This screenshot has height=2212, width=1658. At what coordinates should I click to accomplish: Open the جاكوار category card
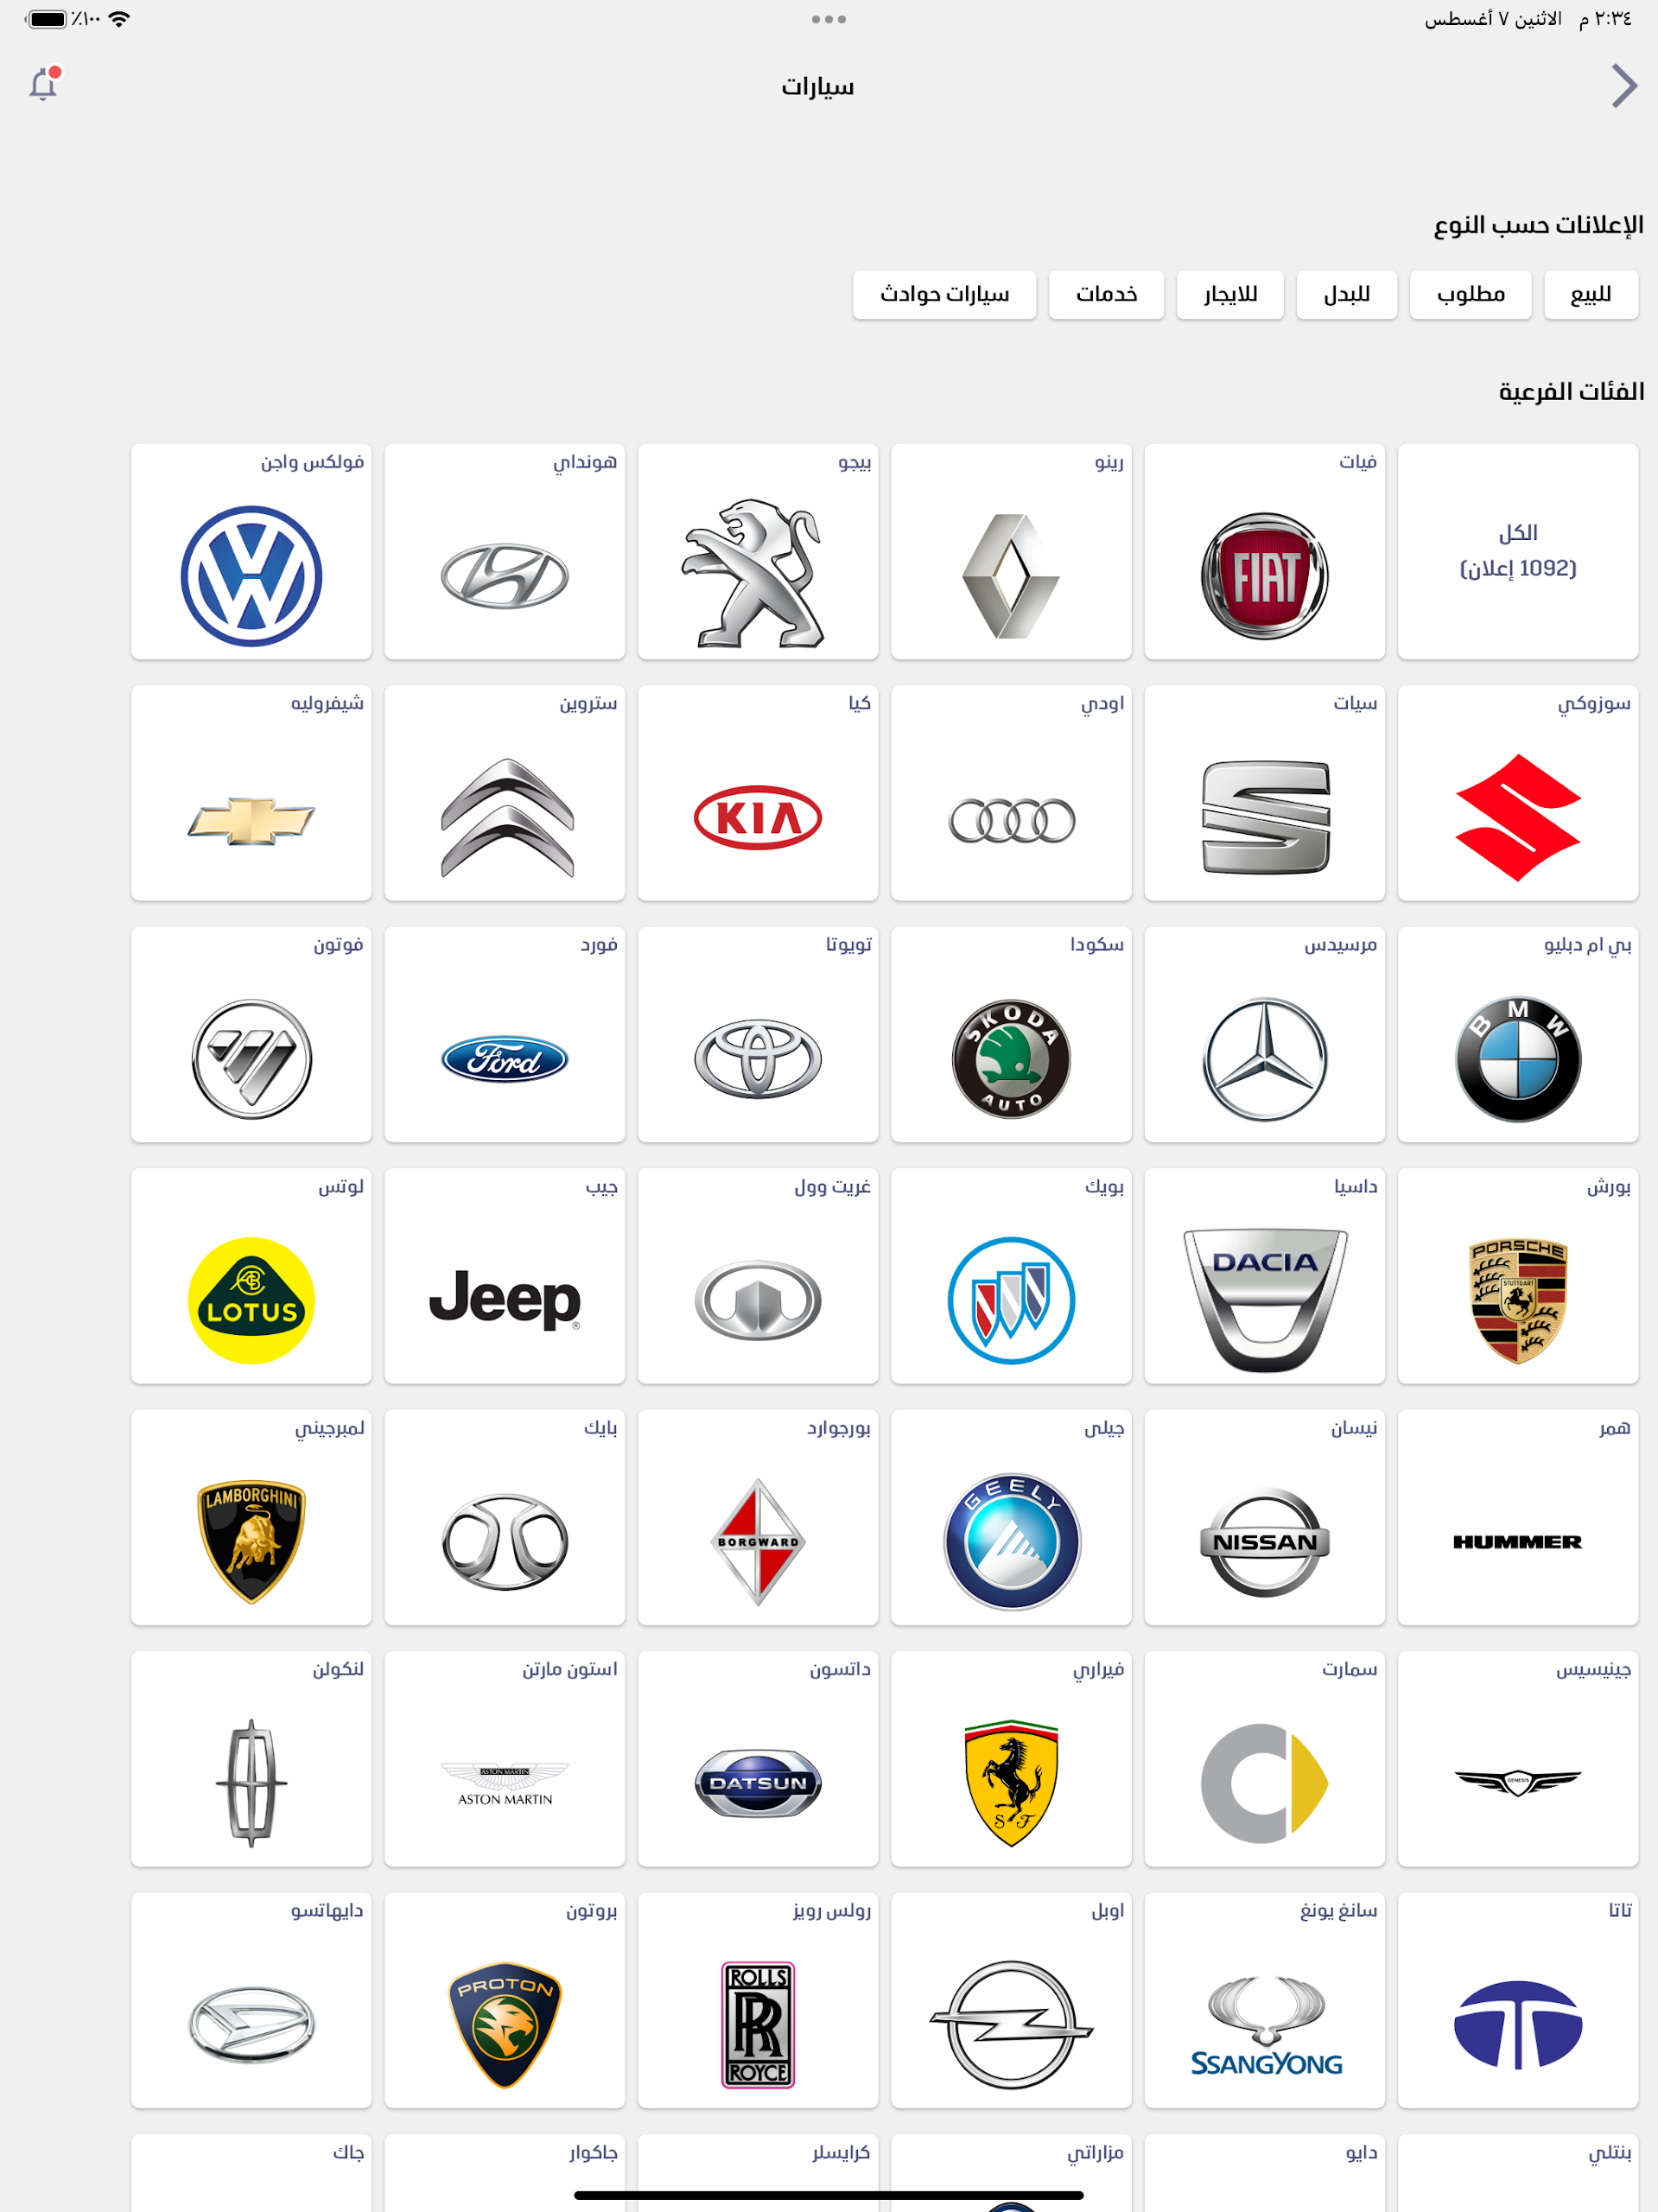(505, 2172)
